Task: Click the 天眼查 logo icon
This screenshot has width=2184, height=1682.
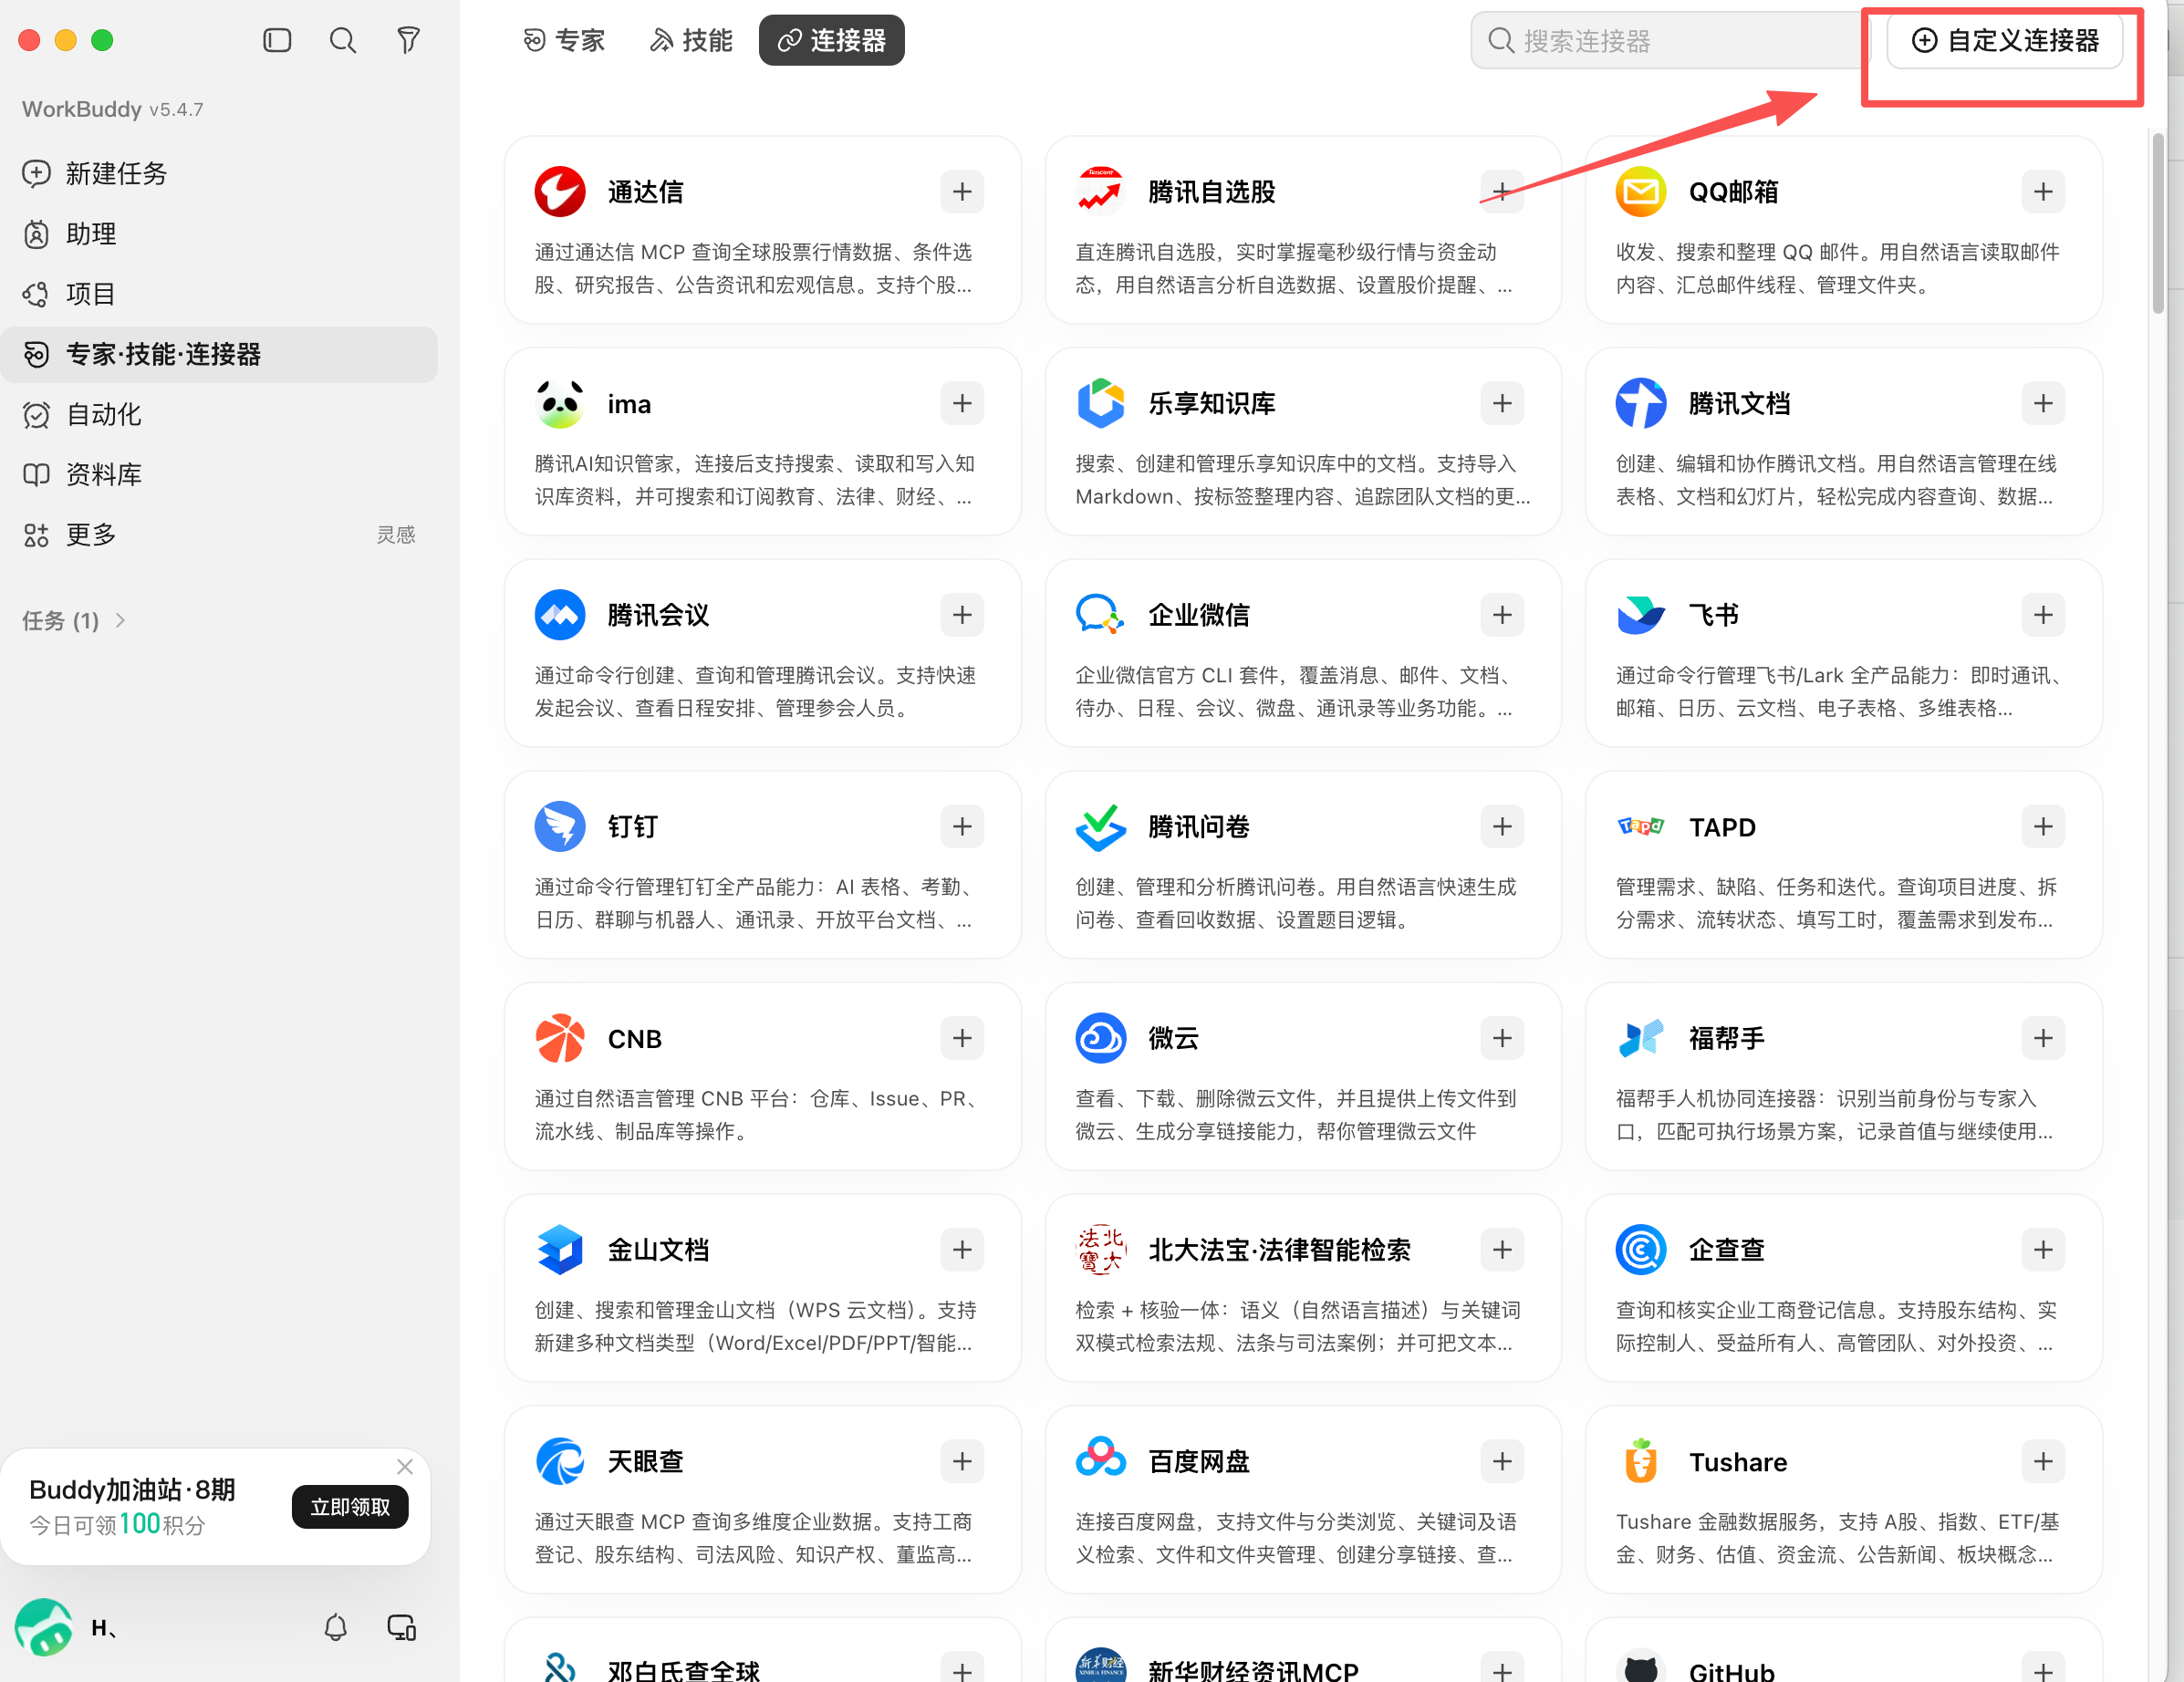Action: 560,1461
